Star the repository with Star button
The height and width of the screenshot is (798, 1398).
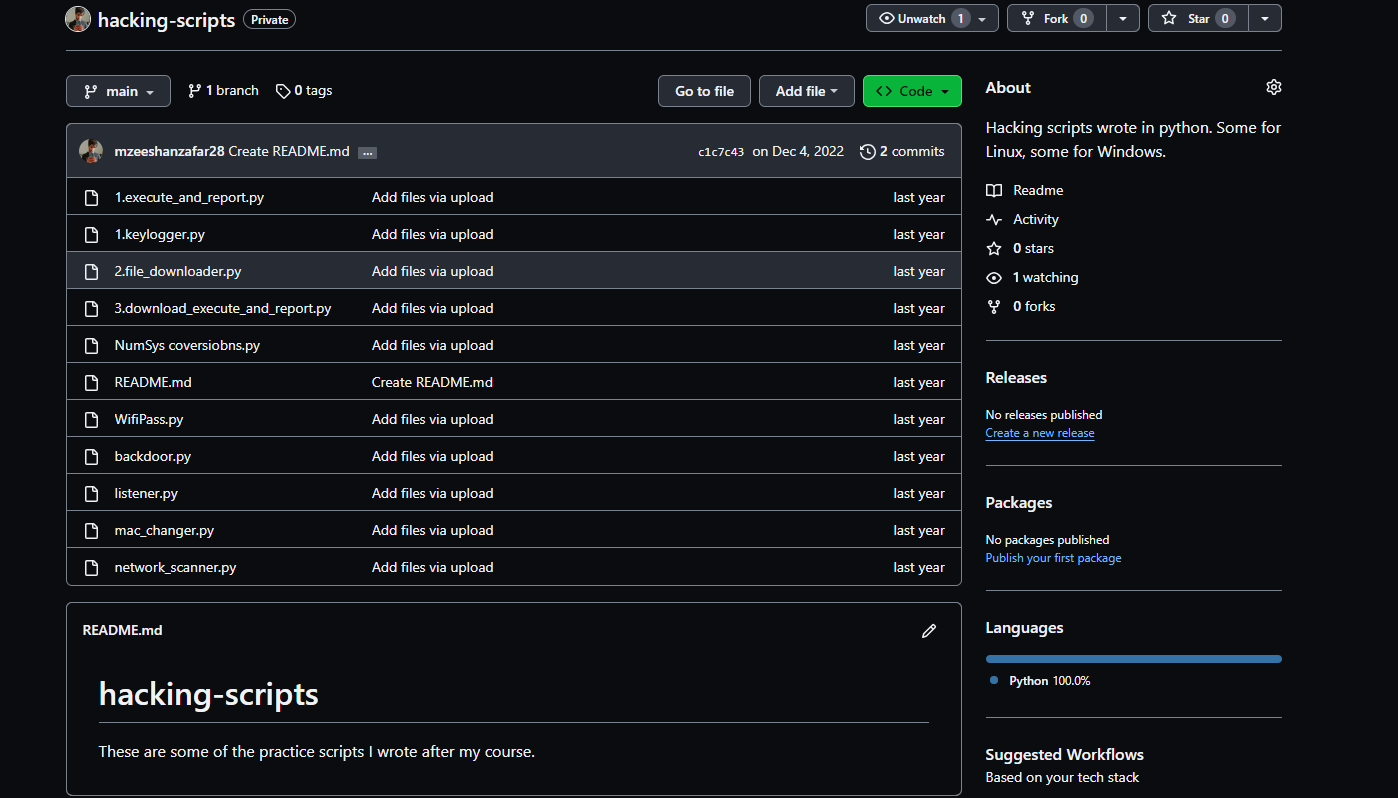pos(1198,18)
